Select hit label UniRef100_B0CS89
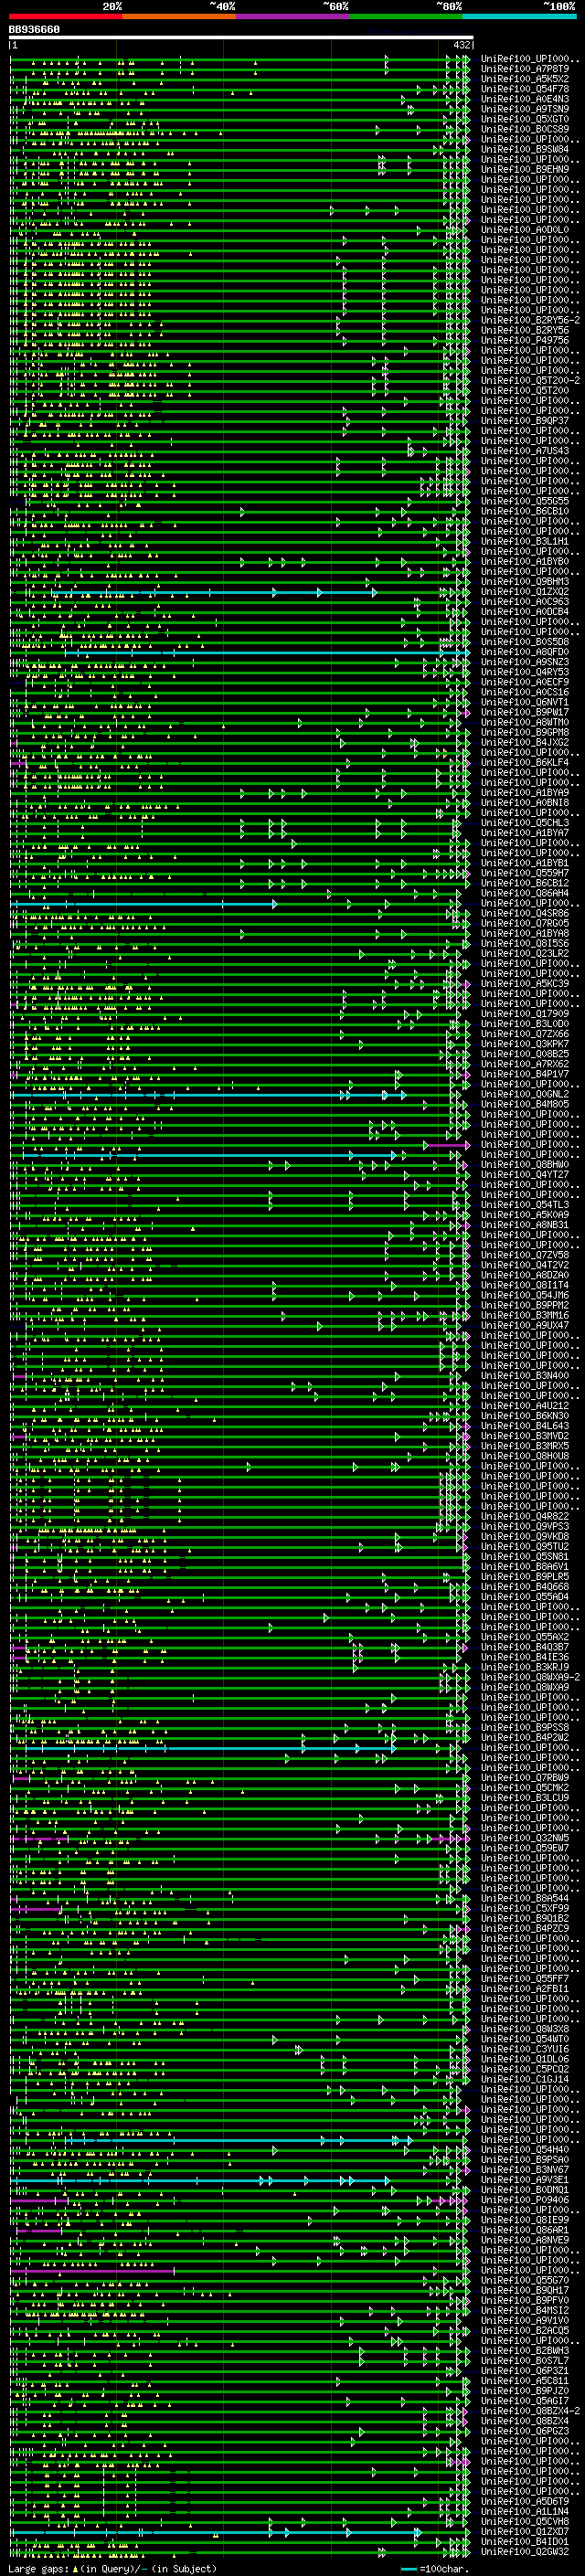 tap(525, 129)
